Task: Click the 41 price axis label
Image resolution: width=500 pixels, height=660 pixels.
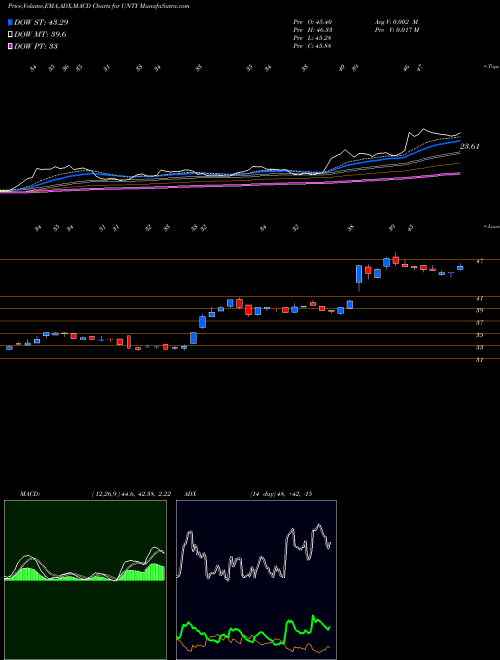Action: tap(479, 298)
